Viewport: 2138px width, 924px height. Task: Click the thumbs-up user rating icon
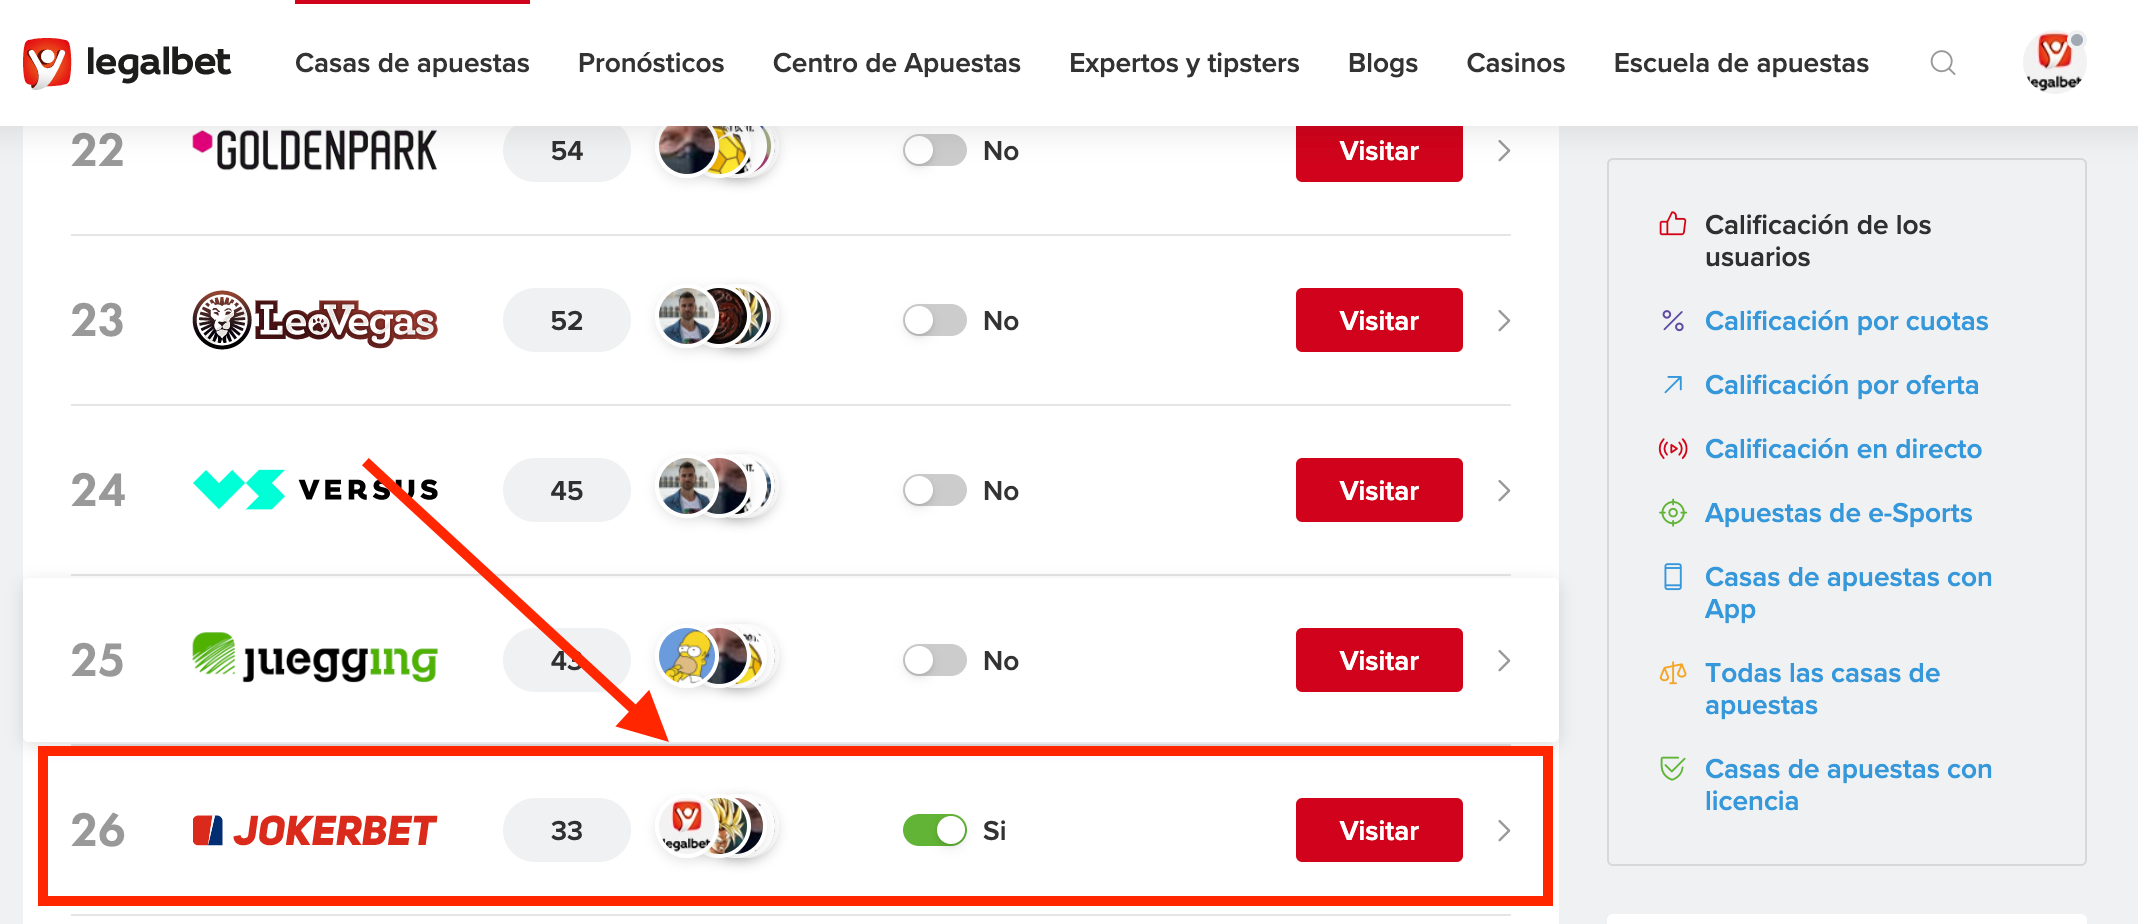(x=1672, y=224)
